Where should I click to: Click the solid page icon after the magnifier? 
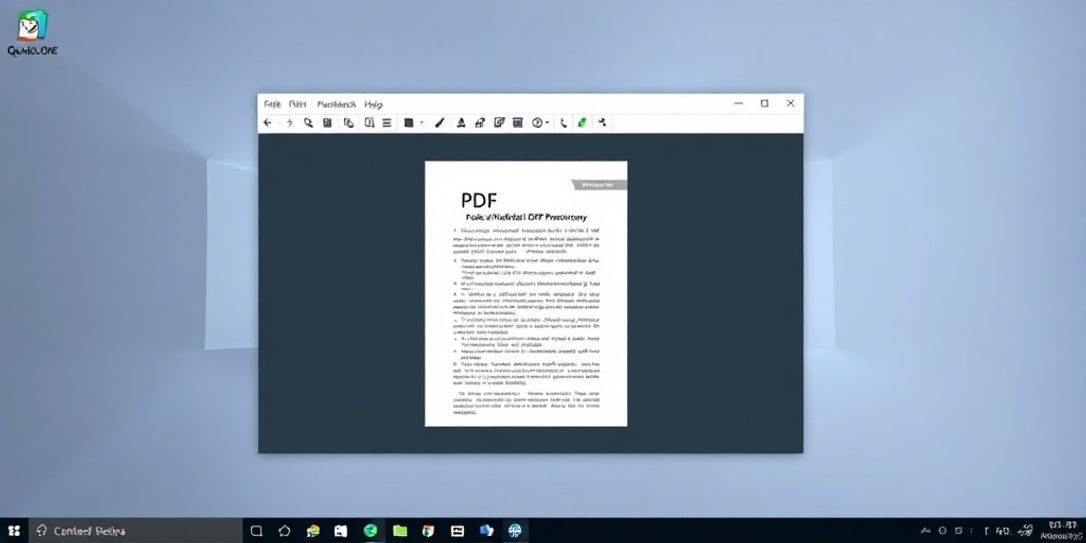328,123
